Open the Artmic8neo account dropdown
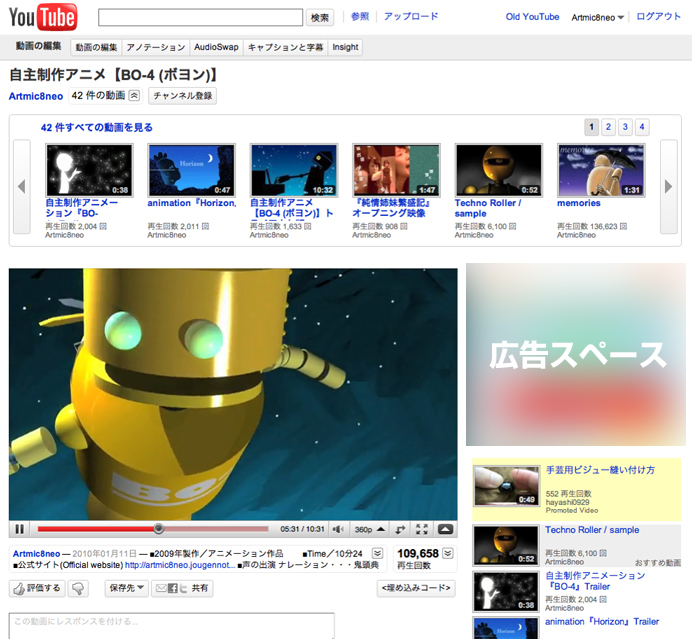692x639 pixels. point(598,18)
